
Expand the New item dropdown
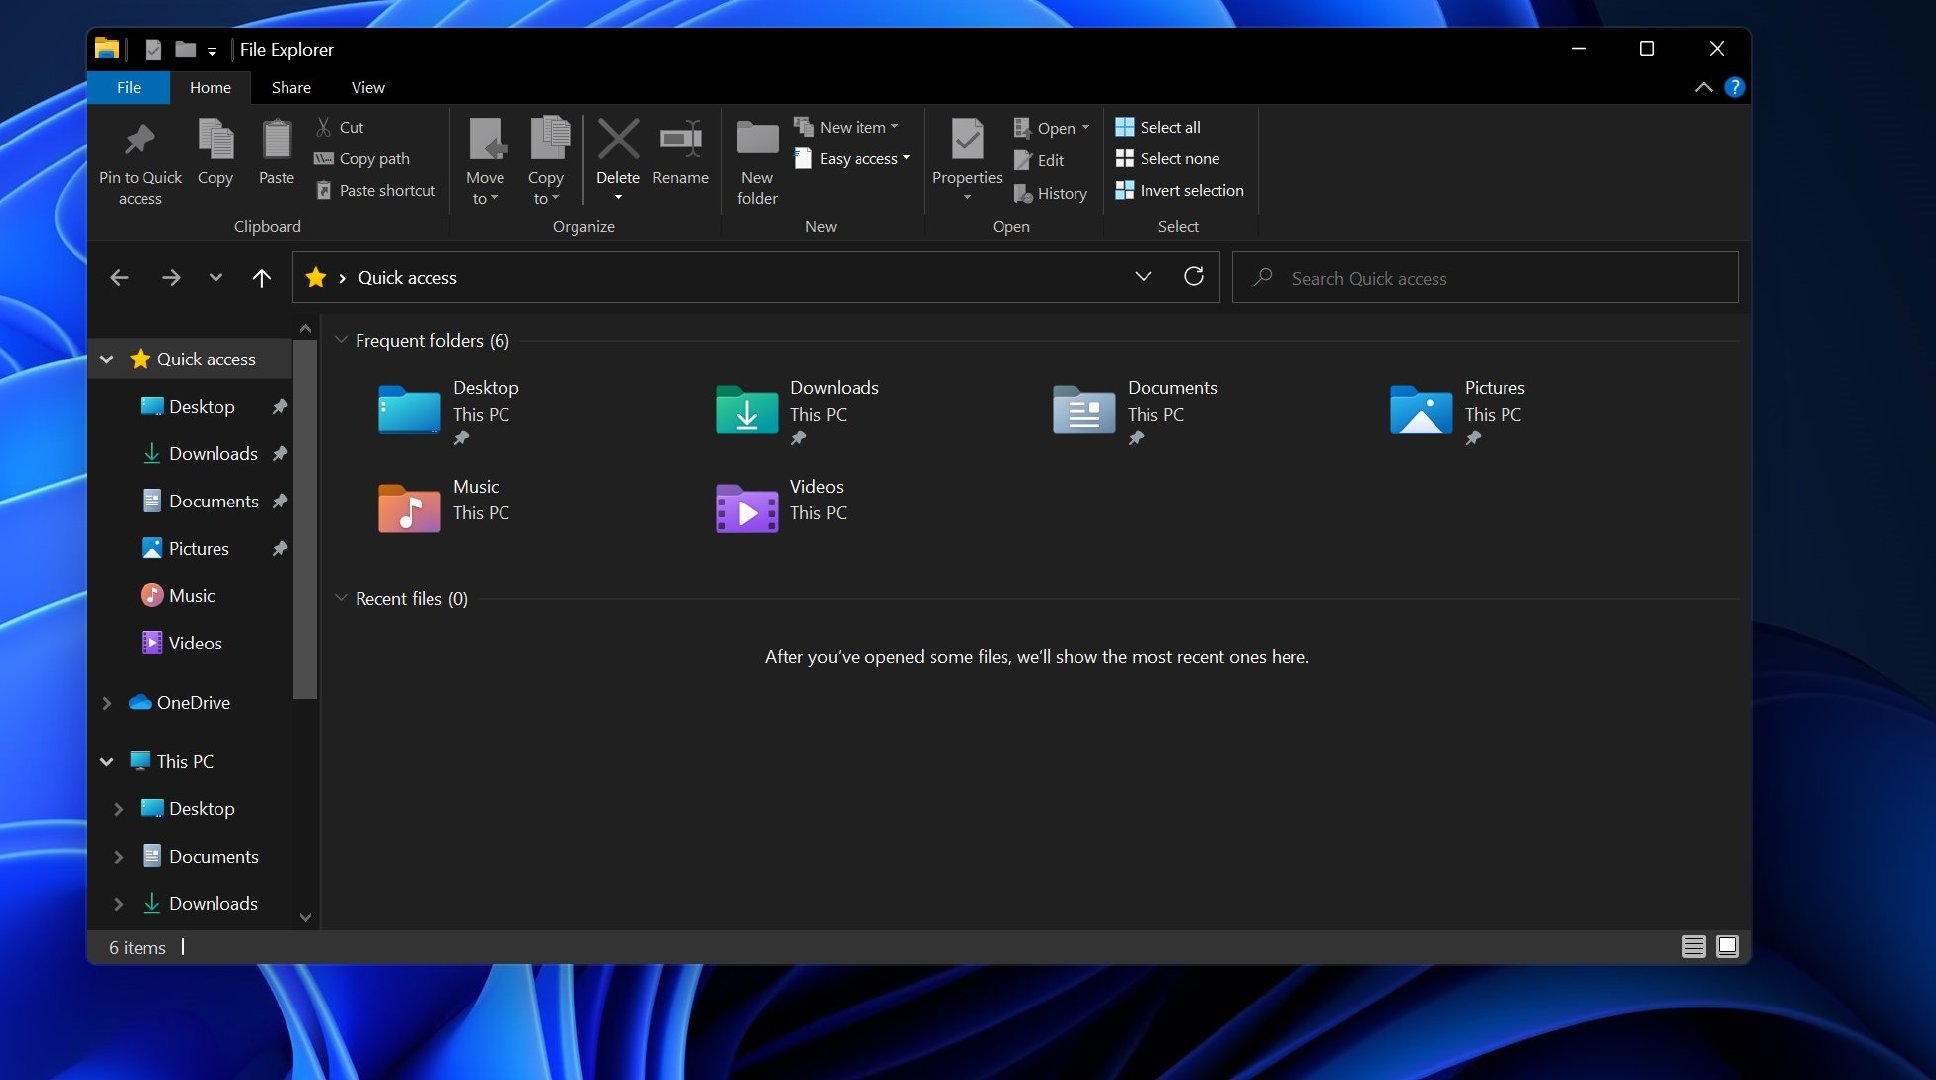848,127
